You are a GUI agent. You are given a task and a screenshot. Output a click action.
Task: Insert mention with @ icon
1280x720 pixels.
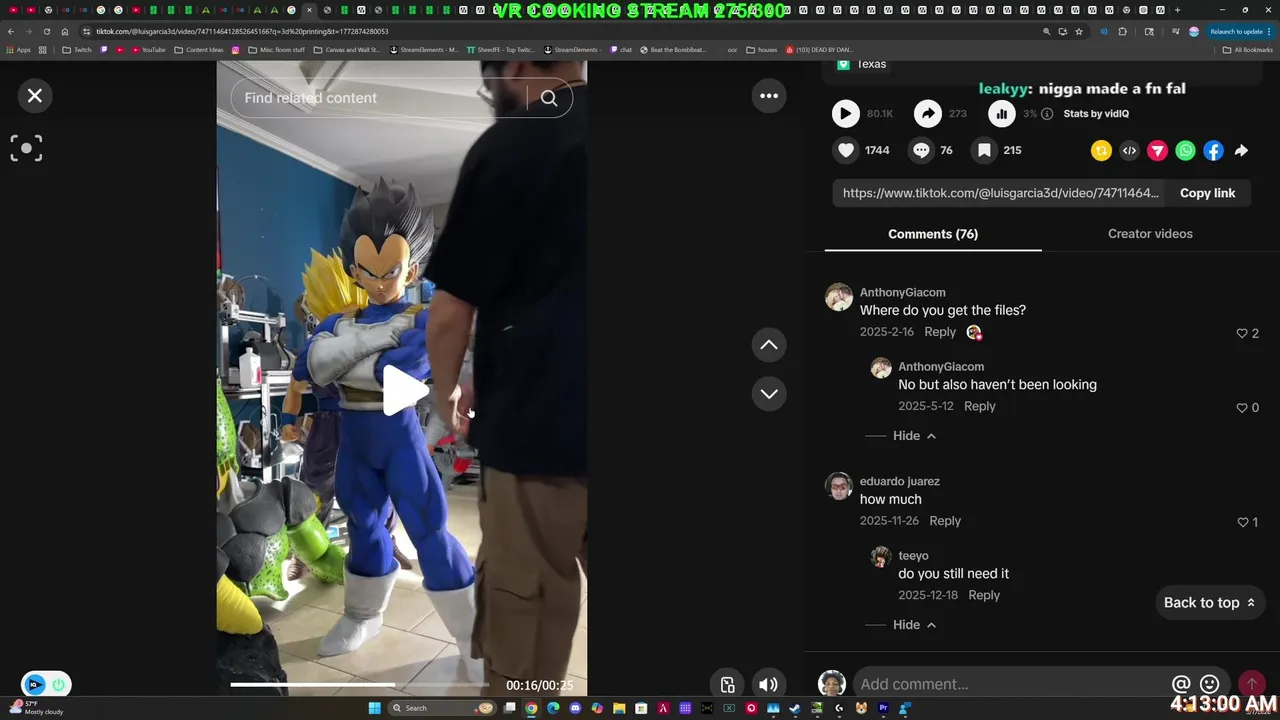pyautogui.click(x=1181, y=684)
